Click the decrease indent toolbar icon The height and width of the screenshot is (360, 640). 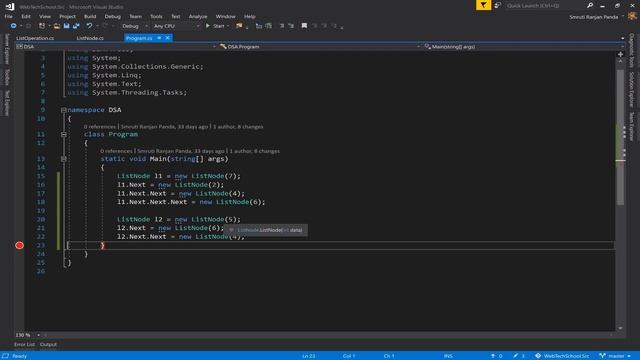click(282, 26)
